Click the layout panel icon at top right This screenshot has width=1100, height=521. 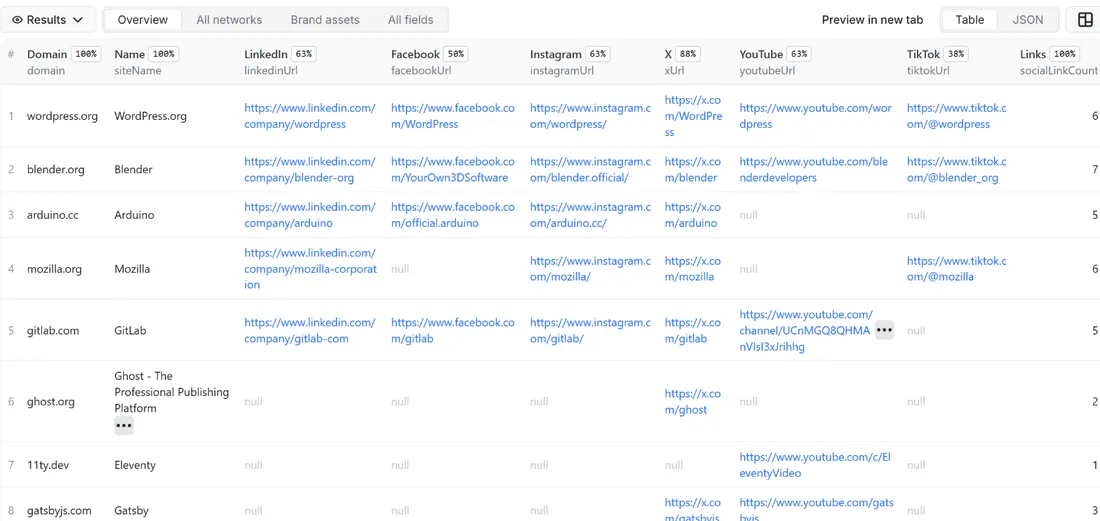1085,20
